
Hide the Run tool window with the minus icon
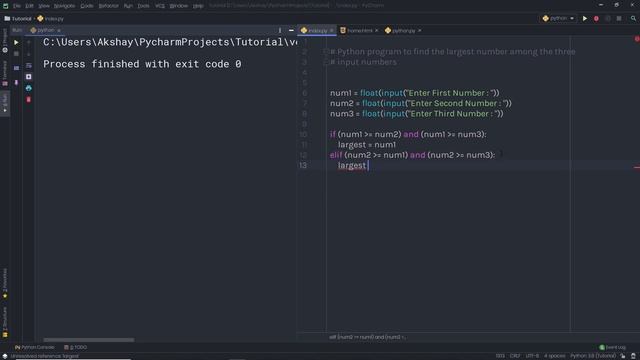pyautogui.click(x=291, y=30)
